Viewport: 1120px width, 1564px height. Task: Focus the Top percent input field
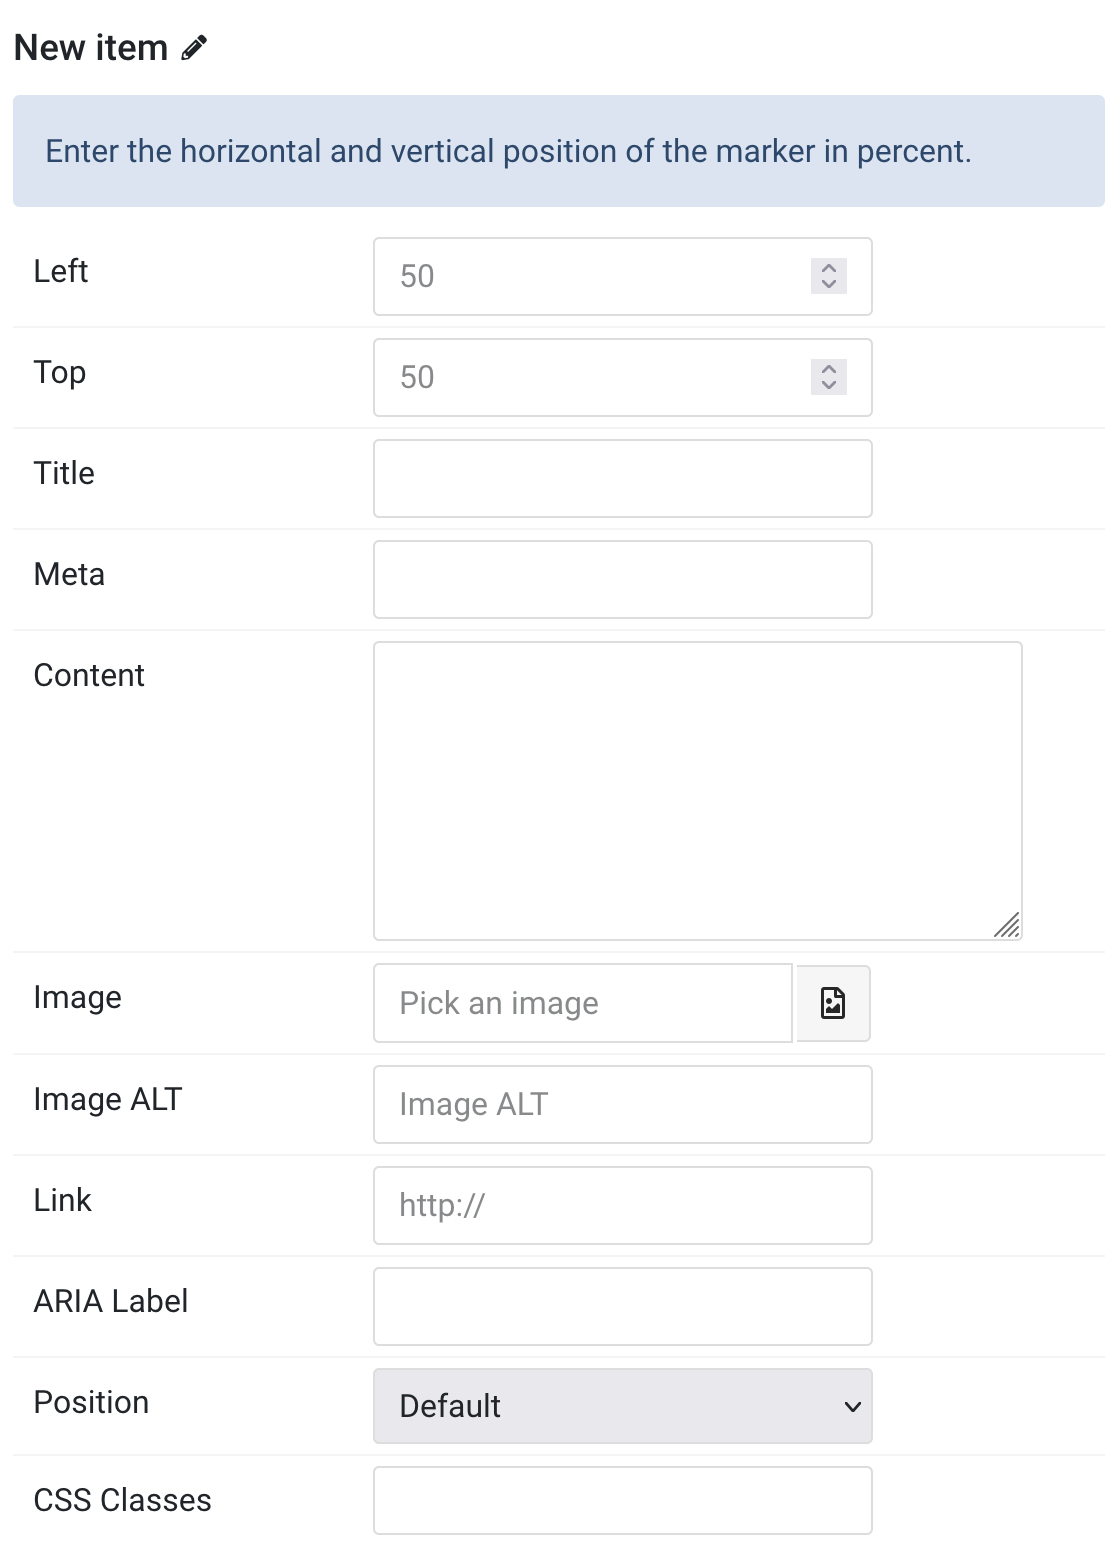tap(623, 377)
